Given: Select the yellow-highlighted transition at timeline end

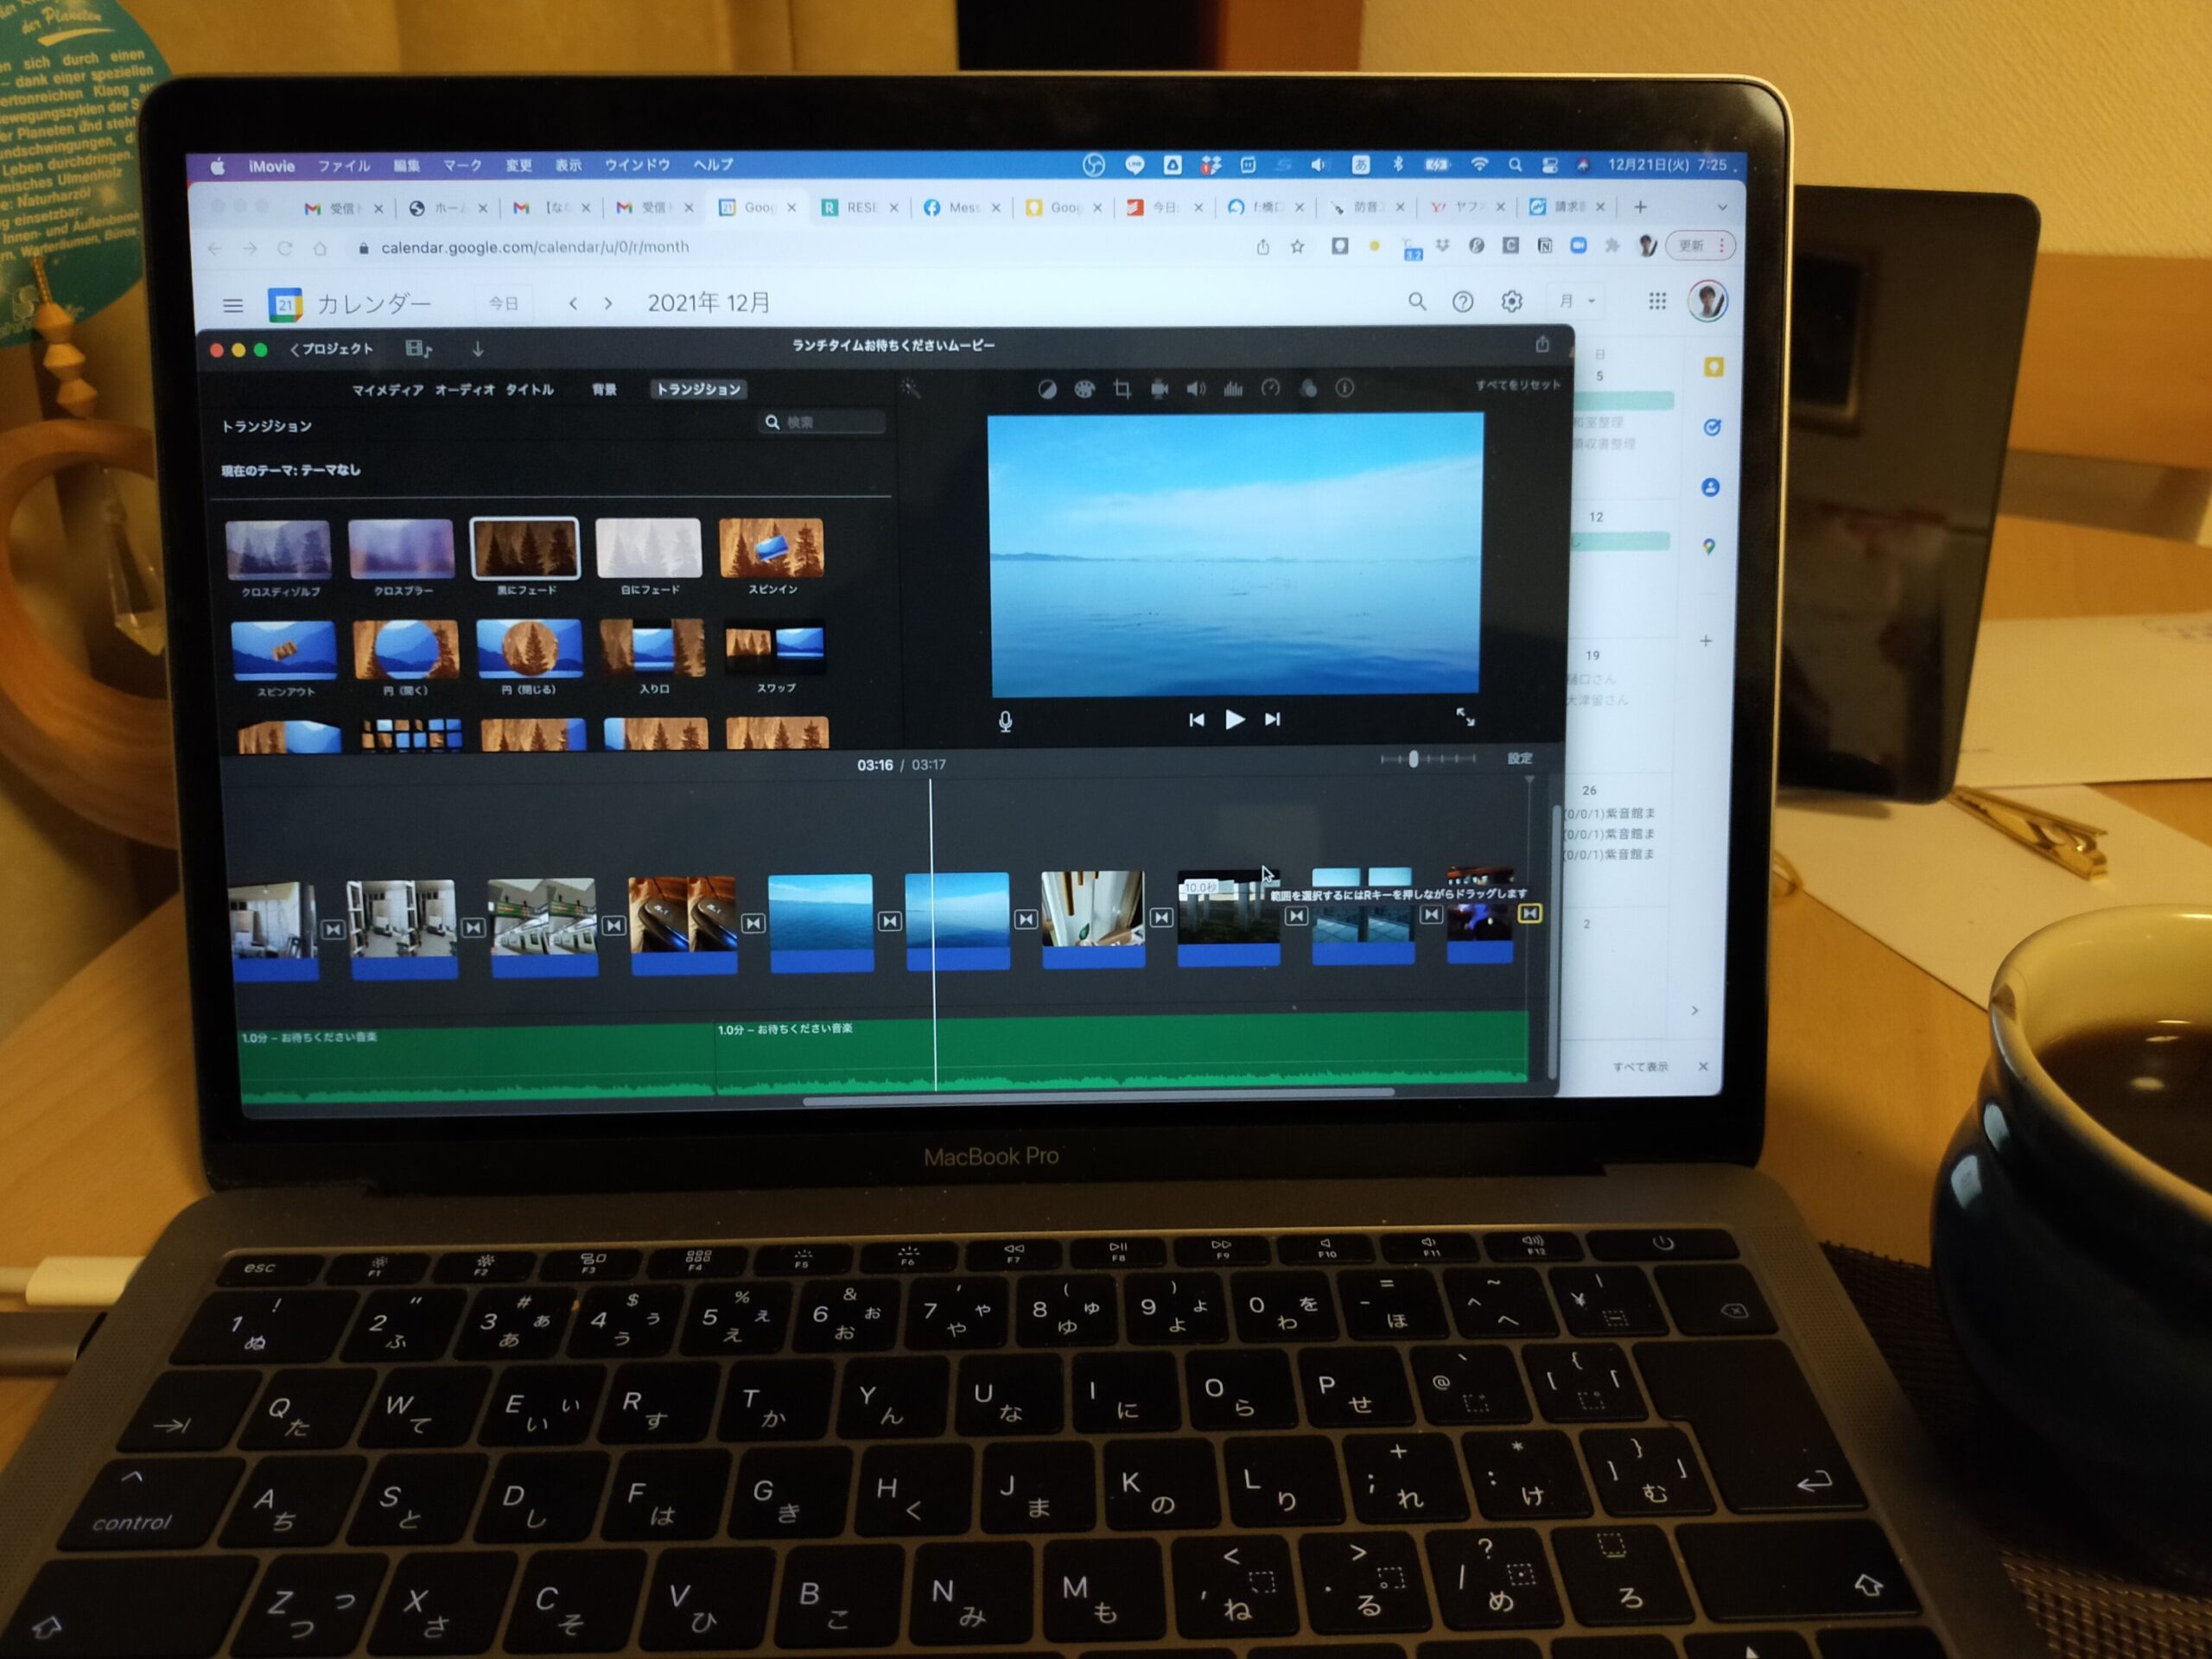Looking at the screenshot, I should point(1529,913).
